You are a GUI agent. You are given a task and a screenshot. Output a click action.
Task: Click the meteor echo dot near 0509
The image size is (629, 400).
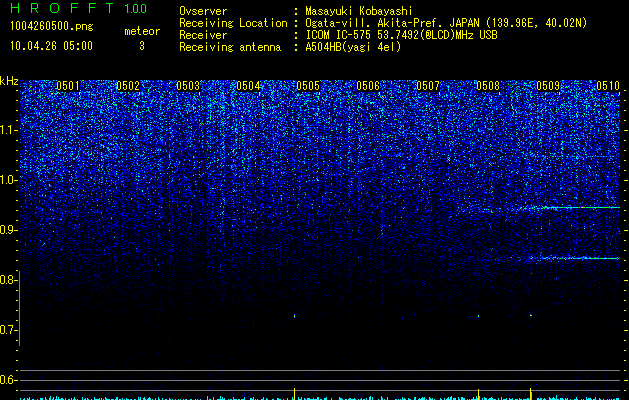[x=531, y=315]
